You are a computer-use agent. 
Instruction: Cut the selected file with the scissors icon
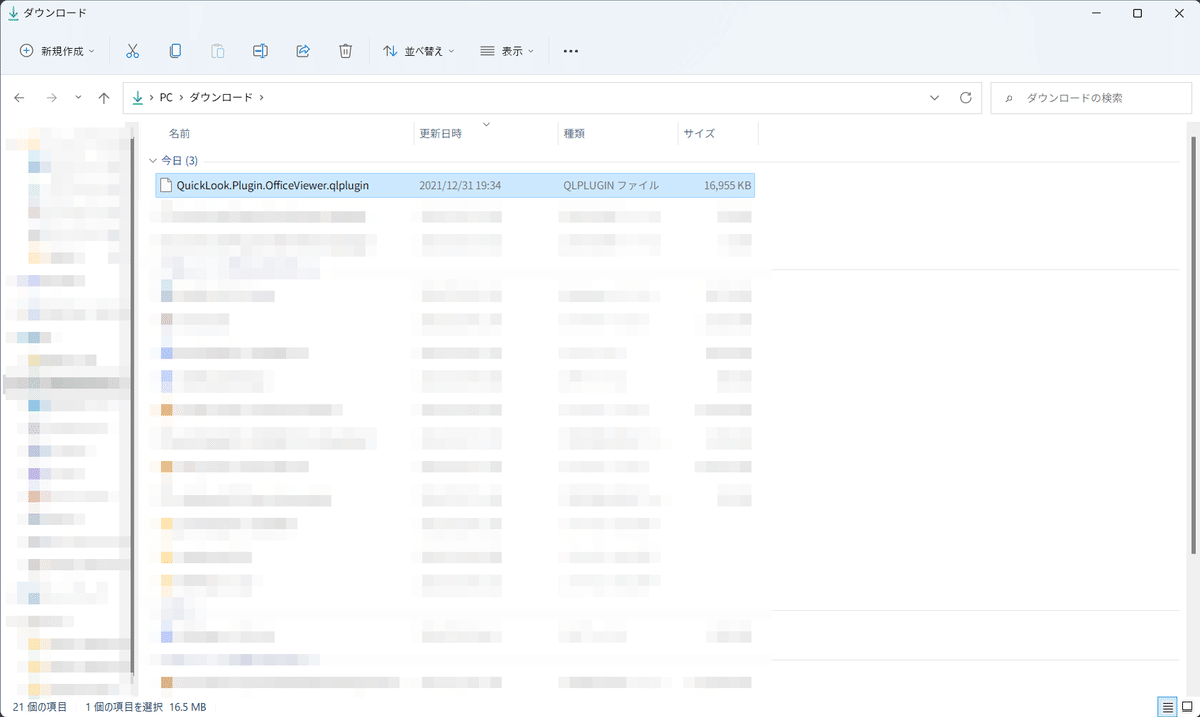click(132, 50)
